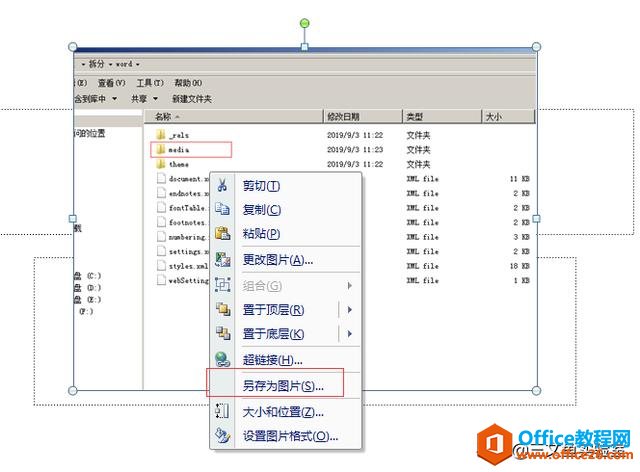Click the settings.xml file icon

point(162,251)
